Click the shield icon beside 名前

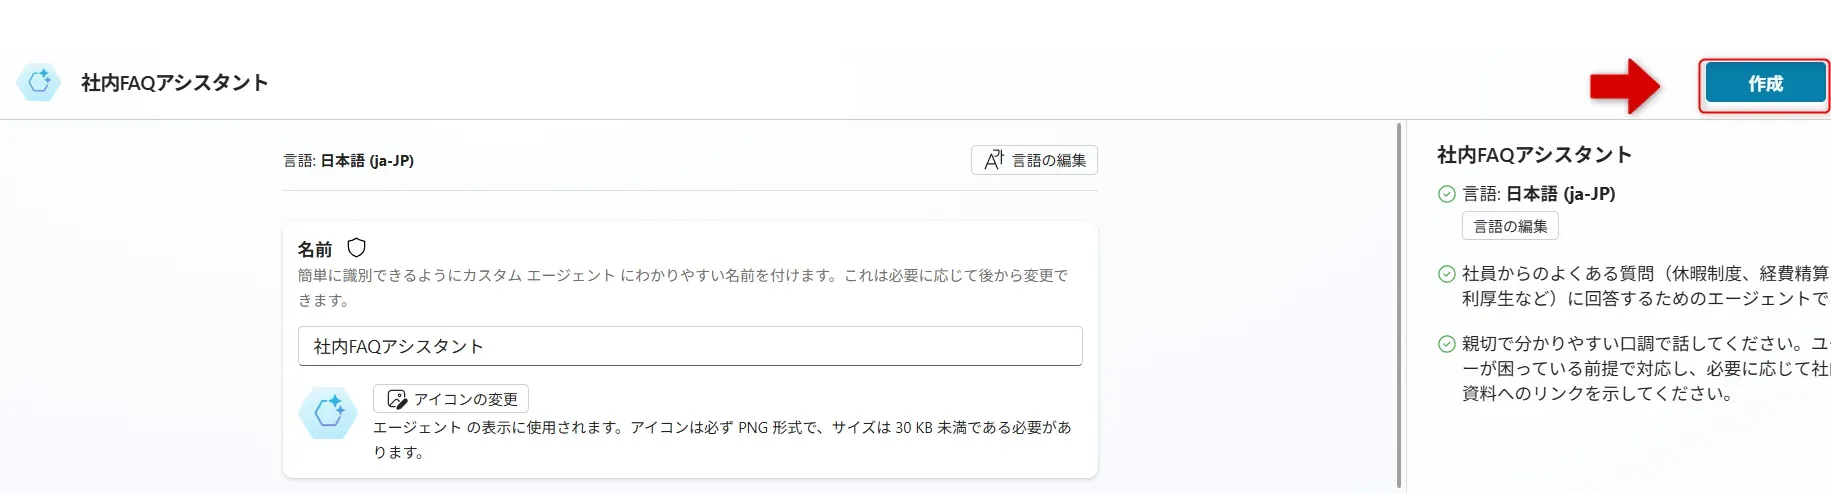pyautogui.click(x=356, y=248)
